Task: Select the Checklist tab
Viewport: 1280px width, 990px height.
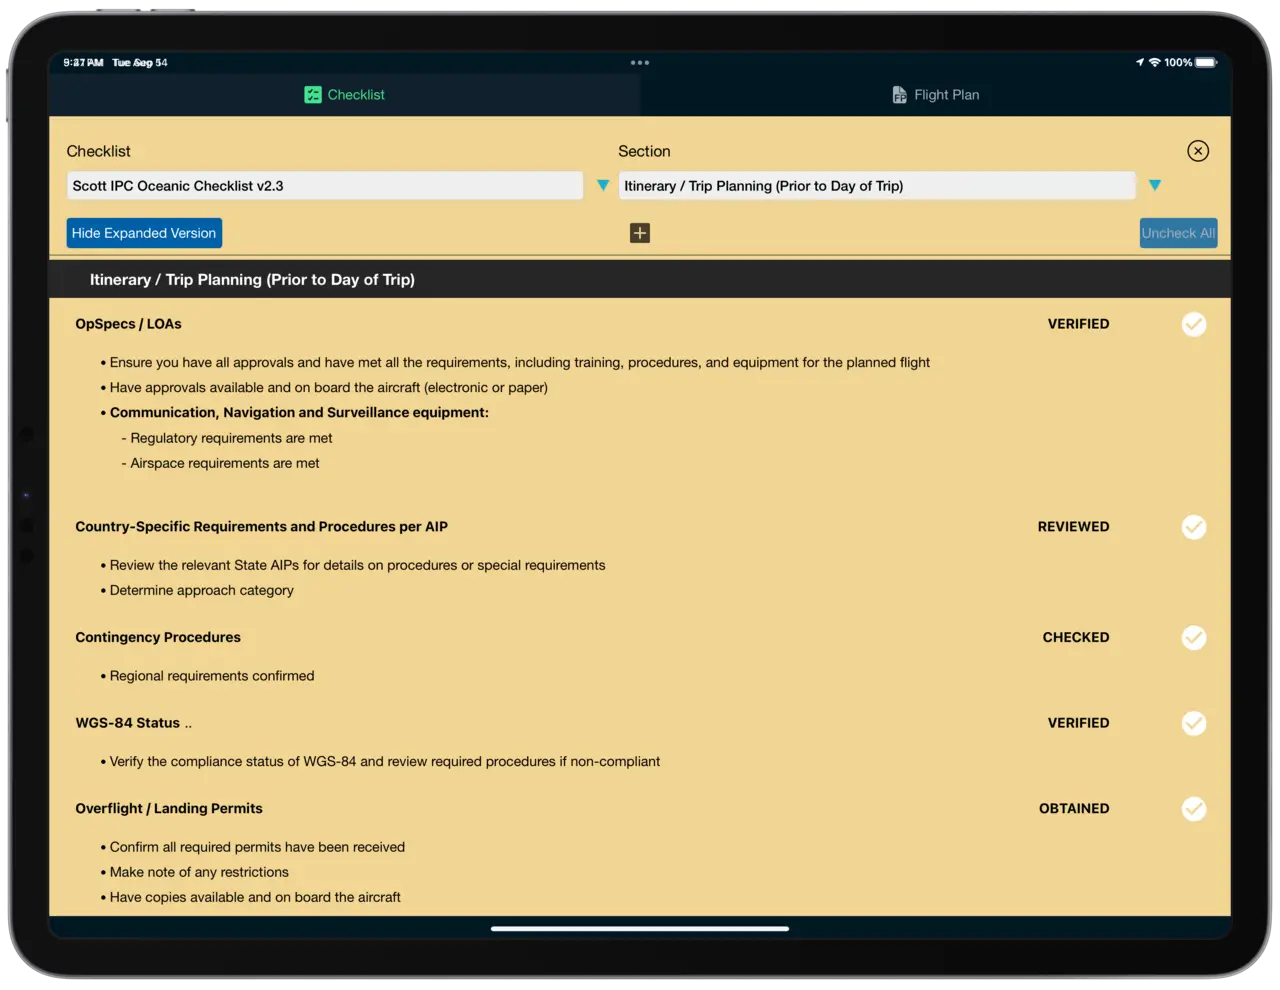Action: click(x=344, y=94)
